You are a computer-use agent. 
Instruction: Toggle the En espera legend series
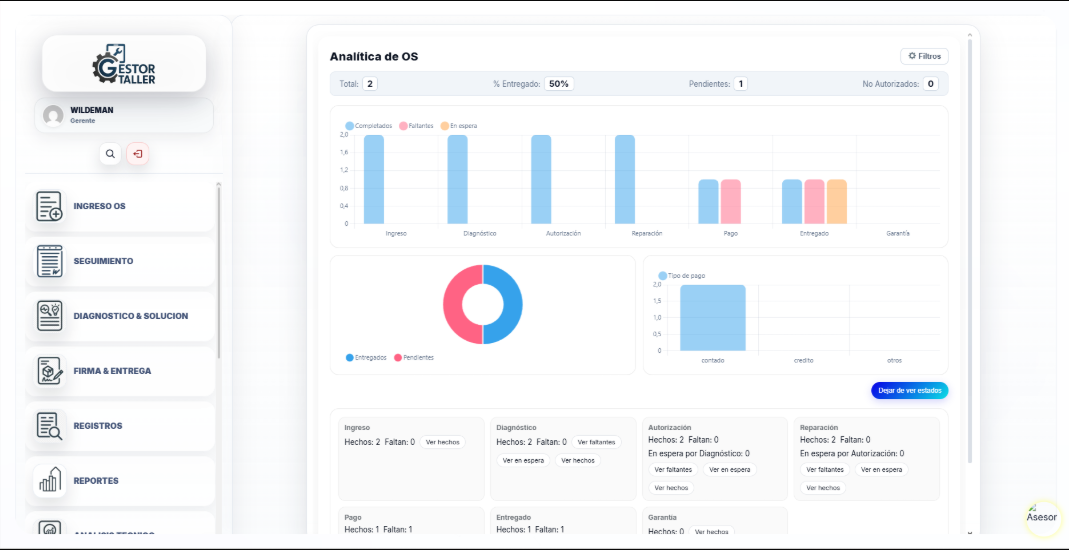[459, 126]
